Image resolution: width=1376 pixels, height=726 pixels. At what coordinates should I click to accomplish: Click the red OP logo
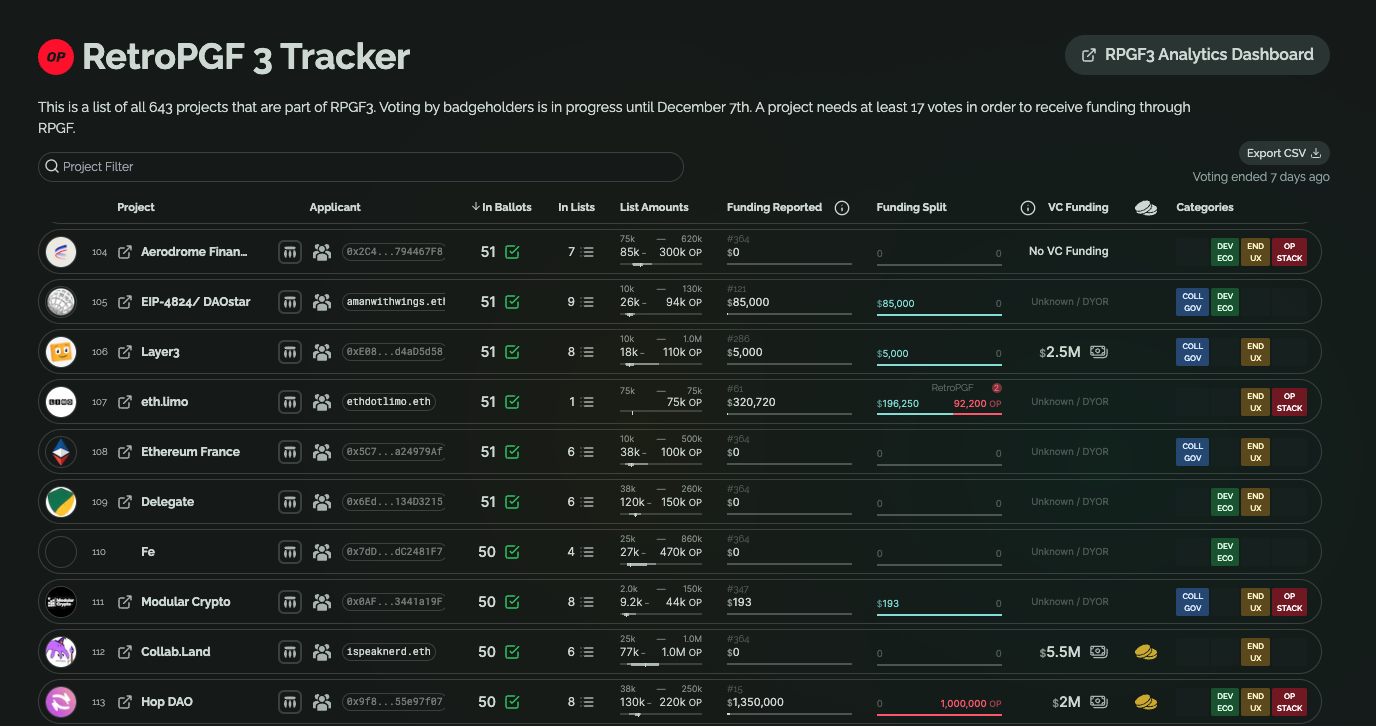56,57
